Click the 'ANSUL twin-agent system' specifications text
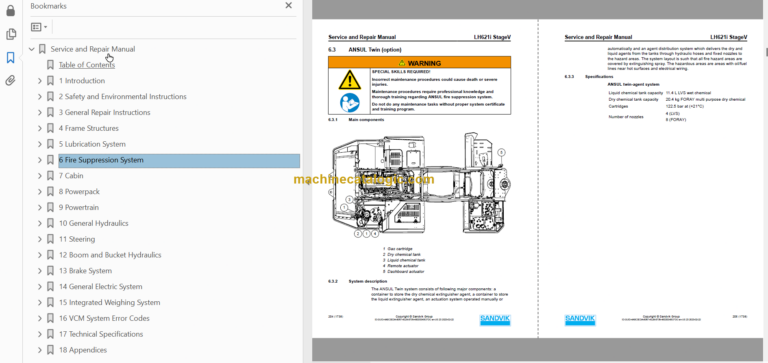The height and width of the screenshot is (363, 768). [x=633, y=84]
